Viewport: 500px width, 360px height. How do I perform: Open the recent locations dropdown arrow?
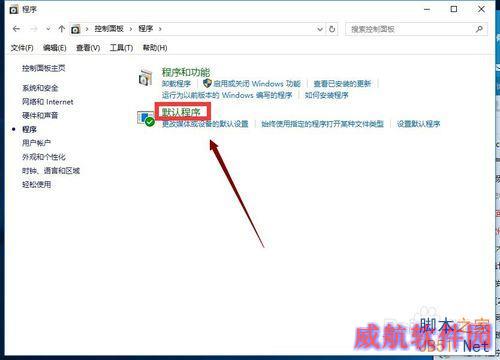pyautogui.click(x=48, y=29)
